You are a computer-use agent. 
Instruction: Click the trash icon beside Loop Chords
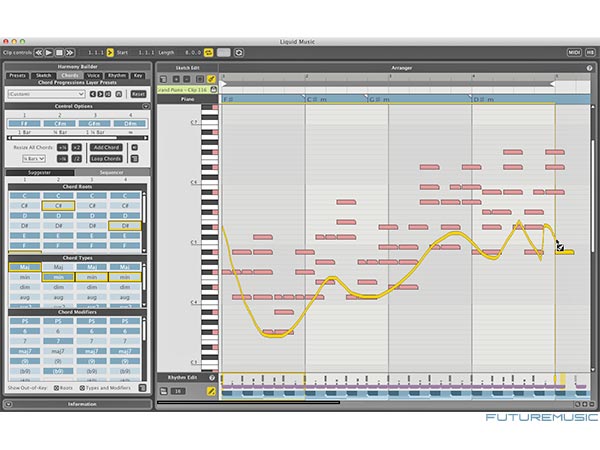[135, 159]
